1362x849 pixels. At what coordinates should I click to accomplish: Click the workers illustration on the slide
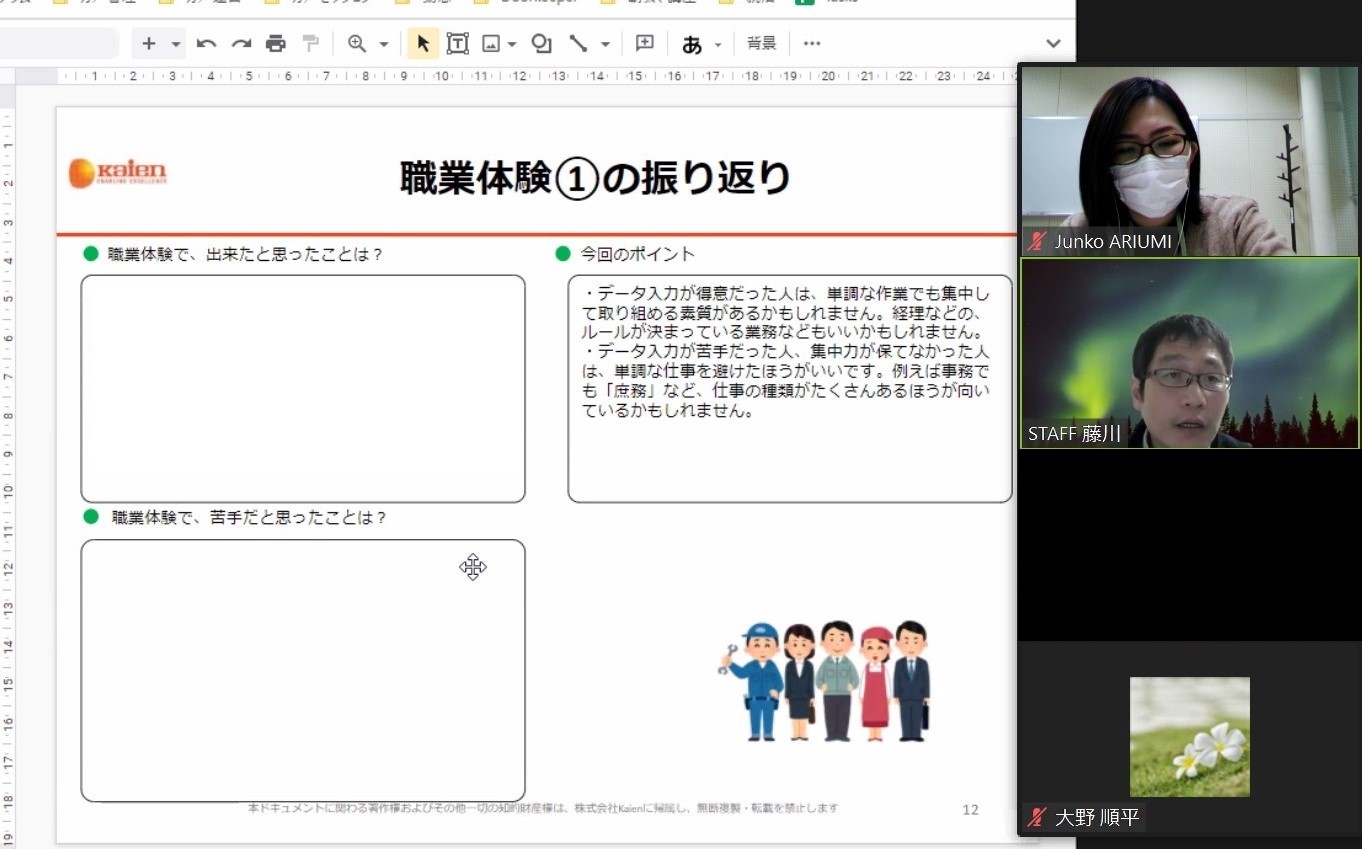coord(825,680)
